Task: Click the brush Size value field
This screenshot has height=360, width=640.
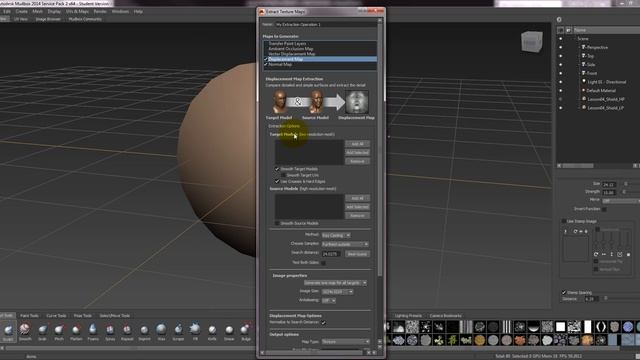Action: pyautogui.click(x=609, y=184)
